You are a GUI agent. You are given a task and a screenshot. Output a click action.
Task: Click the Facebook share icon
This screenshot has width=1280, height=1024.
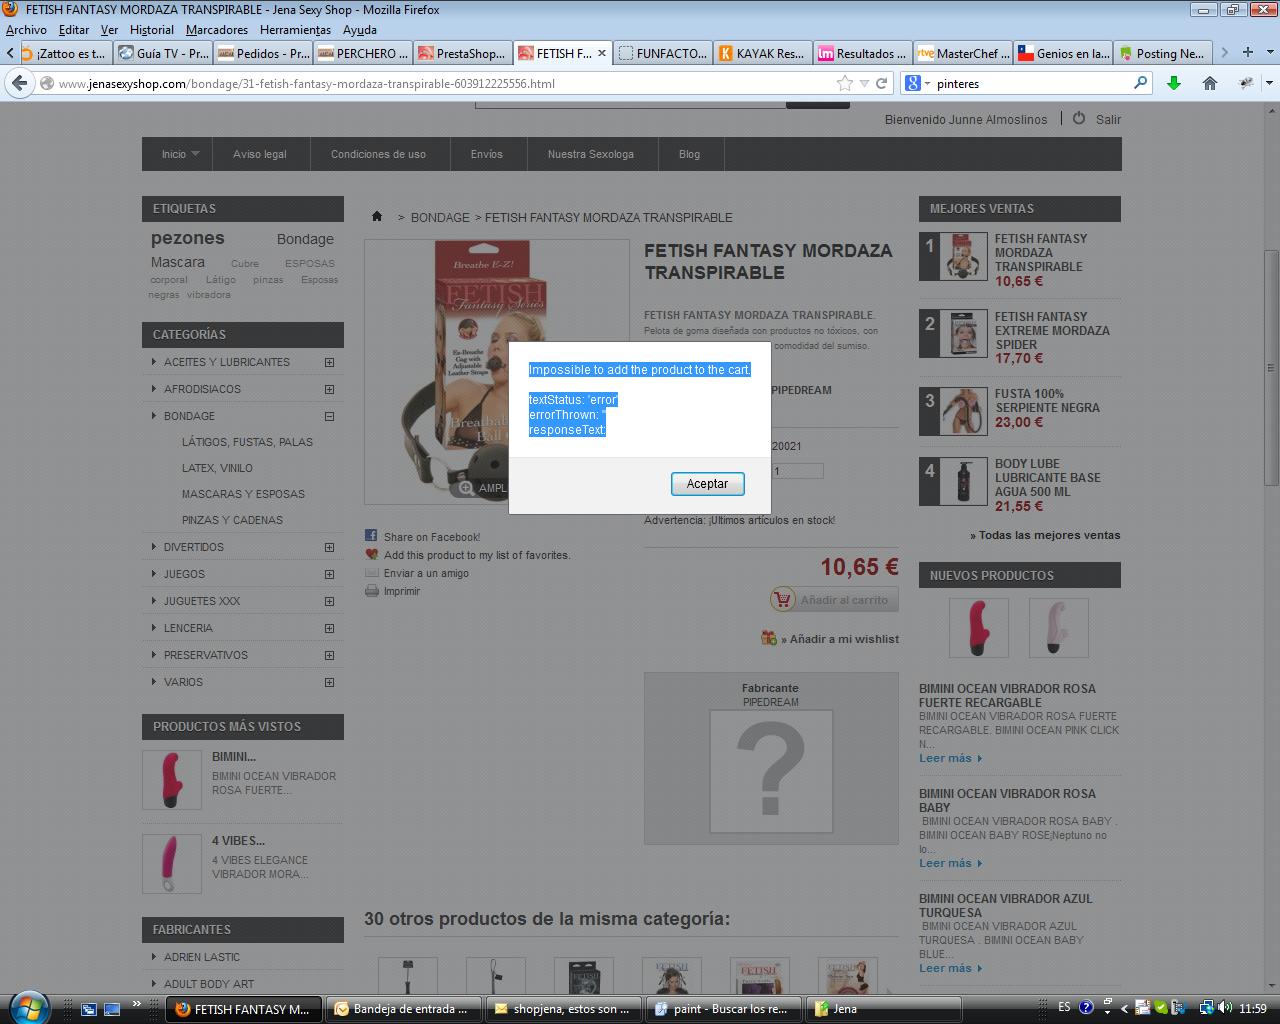point(371,536)
